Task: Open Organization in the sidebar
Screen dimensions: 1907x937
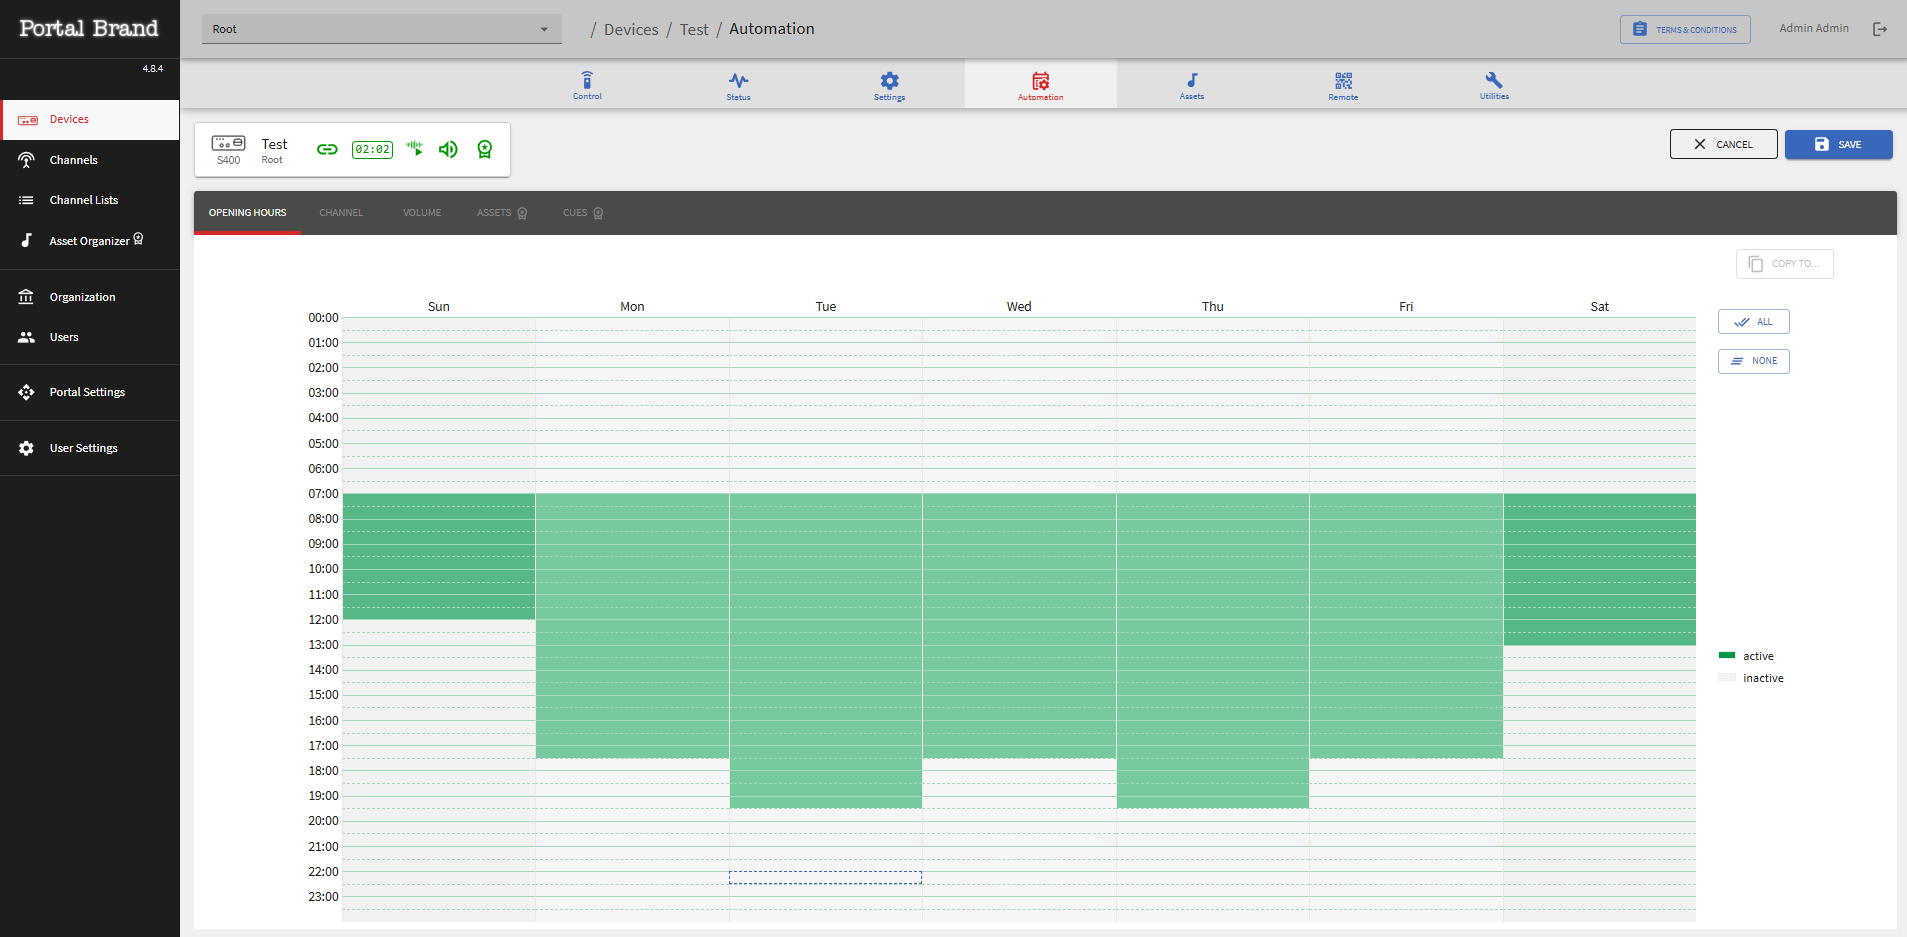Action: point(90,297)
